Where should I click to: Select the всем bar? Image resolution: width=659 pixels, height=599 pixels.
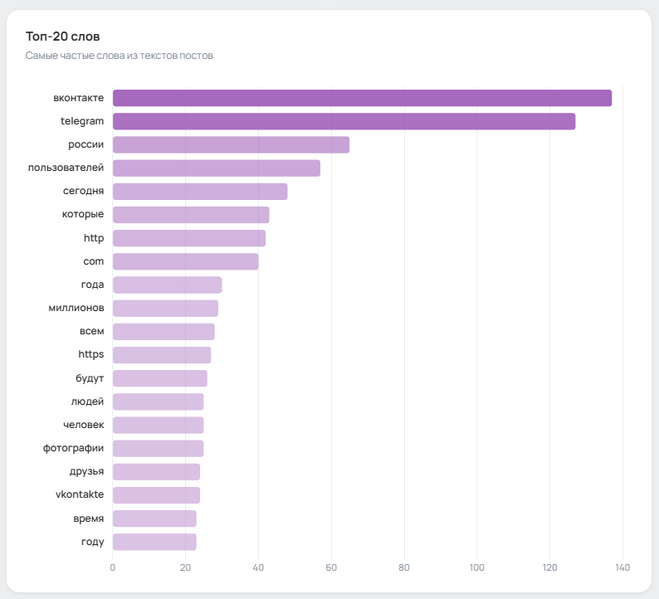[163, 332]
